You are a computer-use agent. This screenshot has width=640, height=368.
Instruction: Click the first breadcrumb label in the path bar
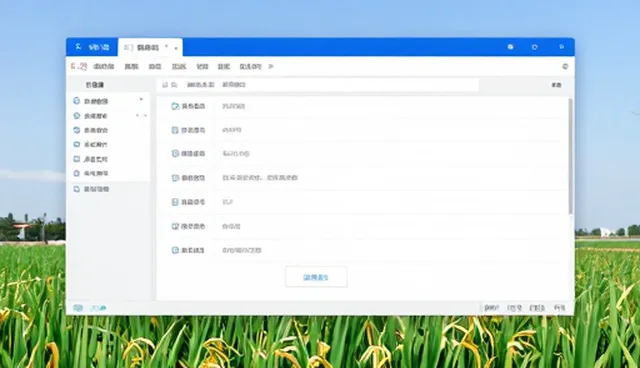point(201,85)
